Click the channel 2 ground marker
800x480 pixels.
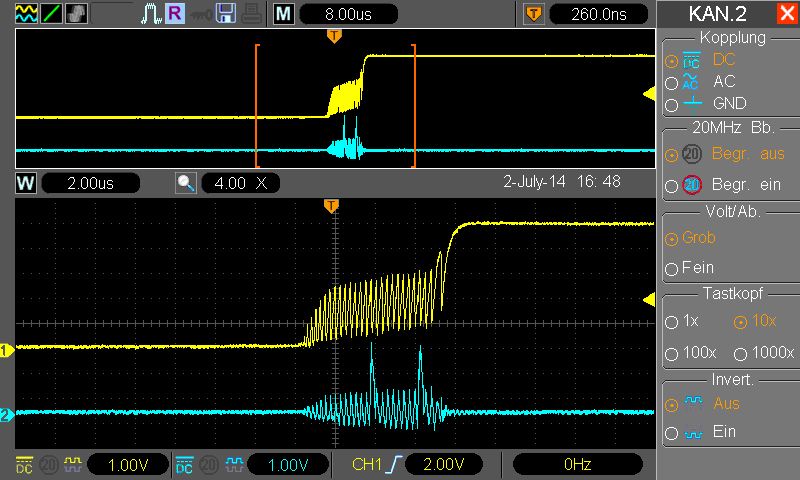pos(7,415)
